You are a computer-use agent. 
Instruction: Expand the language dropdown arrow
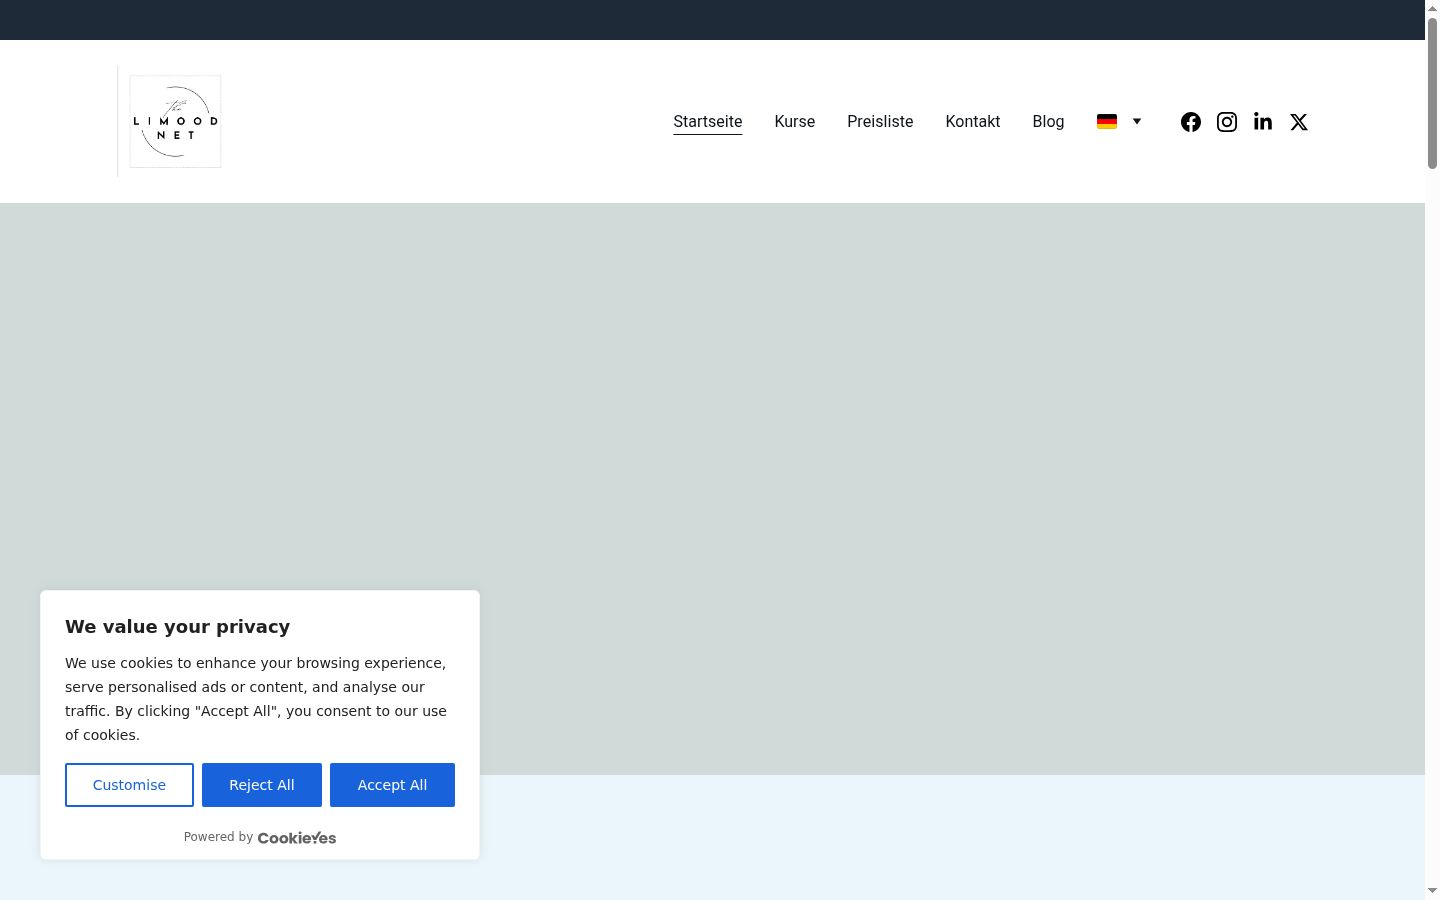pos(1137,121)
